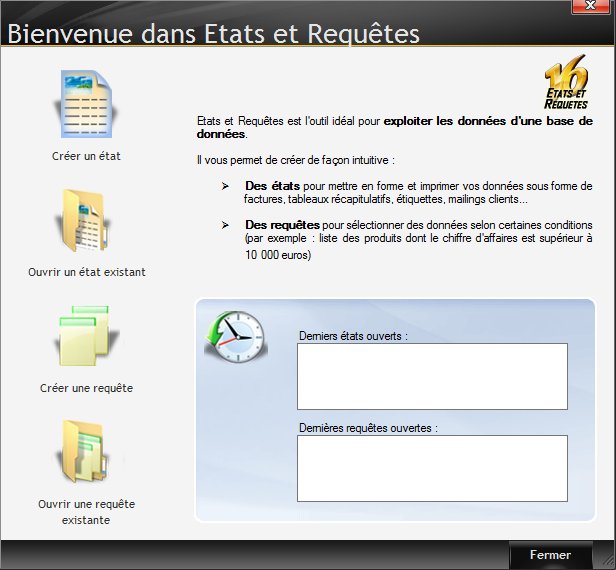
Task: Select the Créer une requête label
Action: pos(86,388)
